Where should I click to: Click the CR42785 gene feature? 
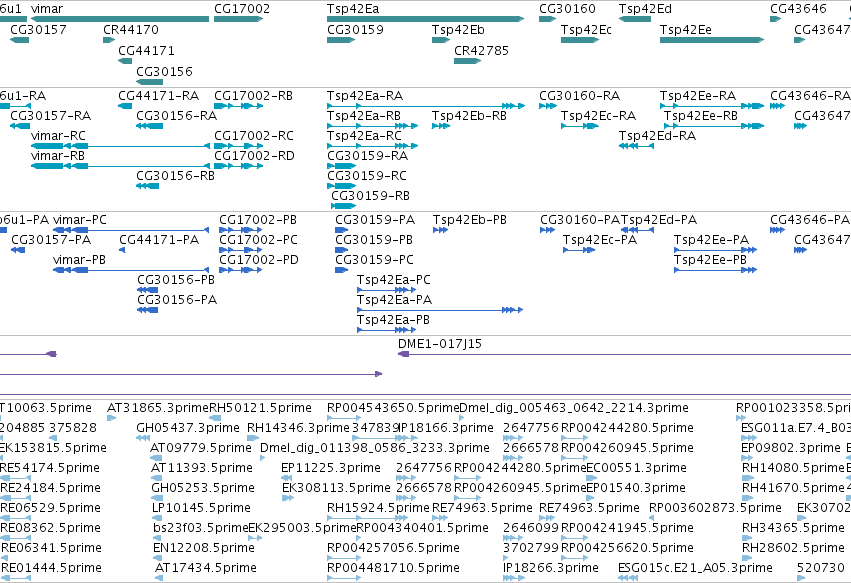(467, 61)
